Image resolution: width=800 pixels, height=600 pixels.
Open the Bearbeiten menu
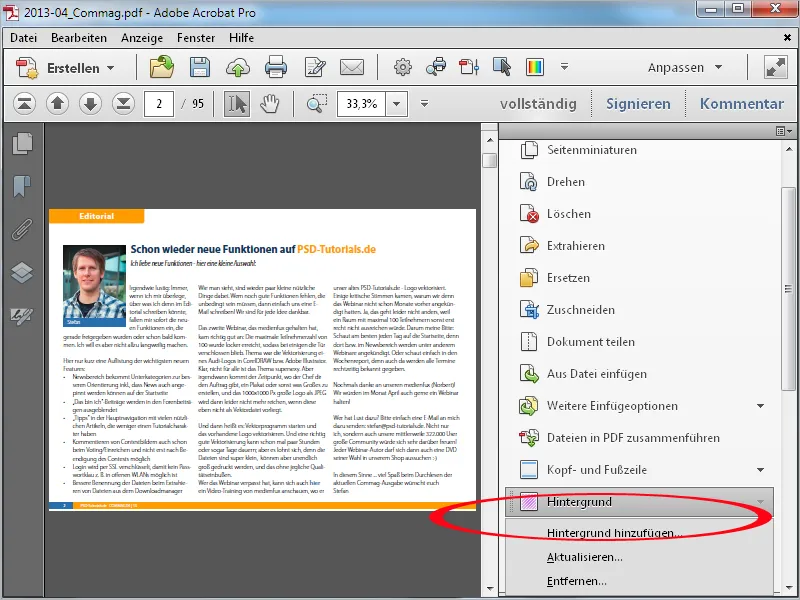[x=79, y=38]
